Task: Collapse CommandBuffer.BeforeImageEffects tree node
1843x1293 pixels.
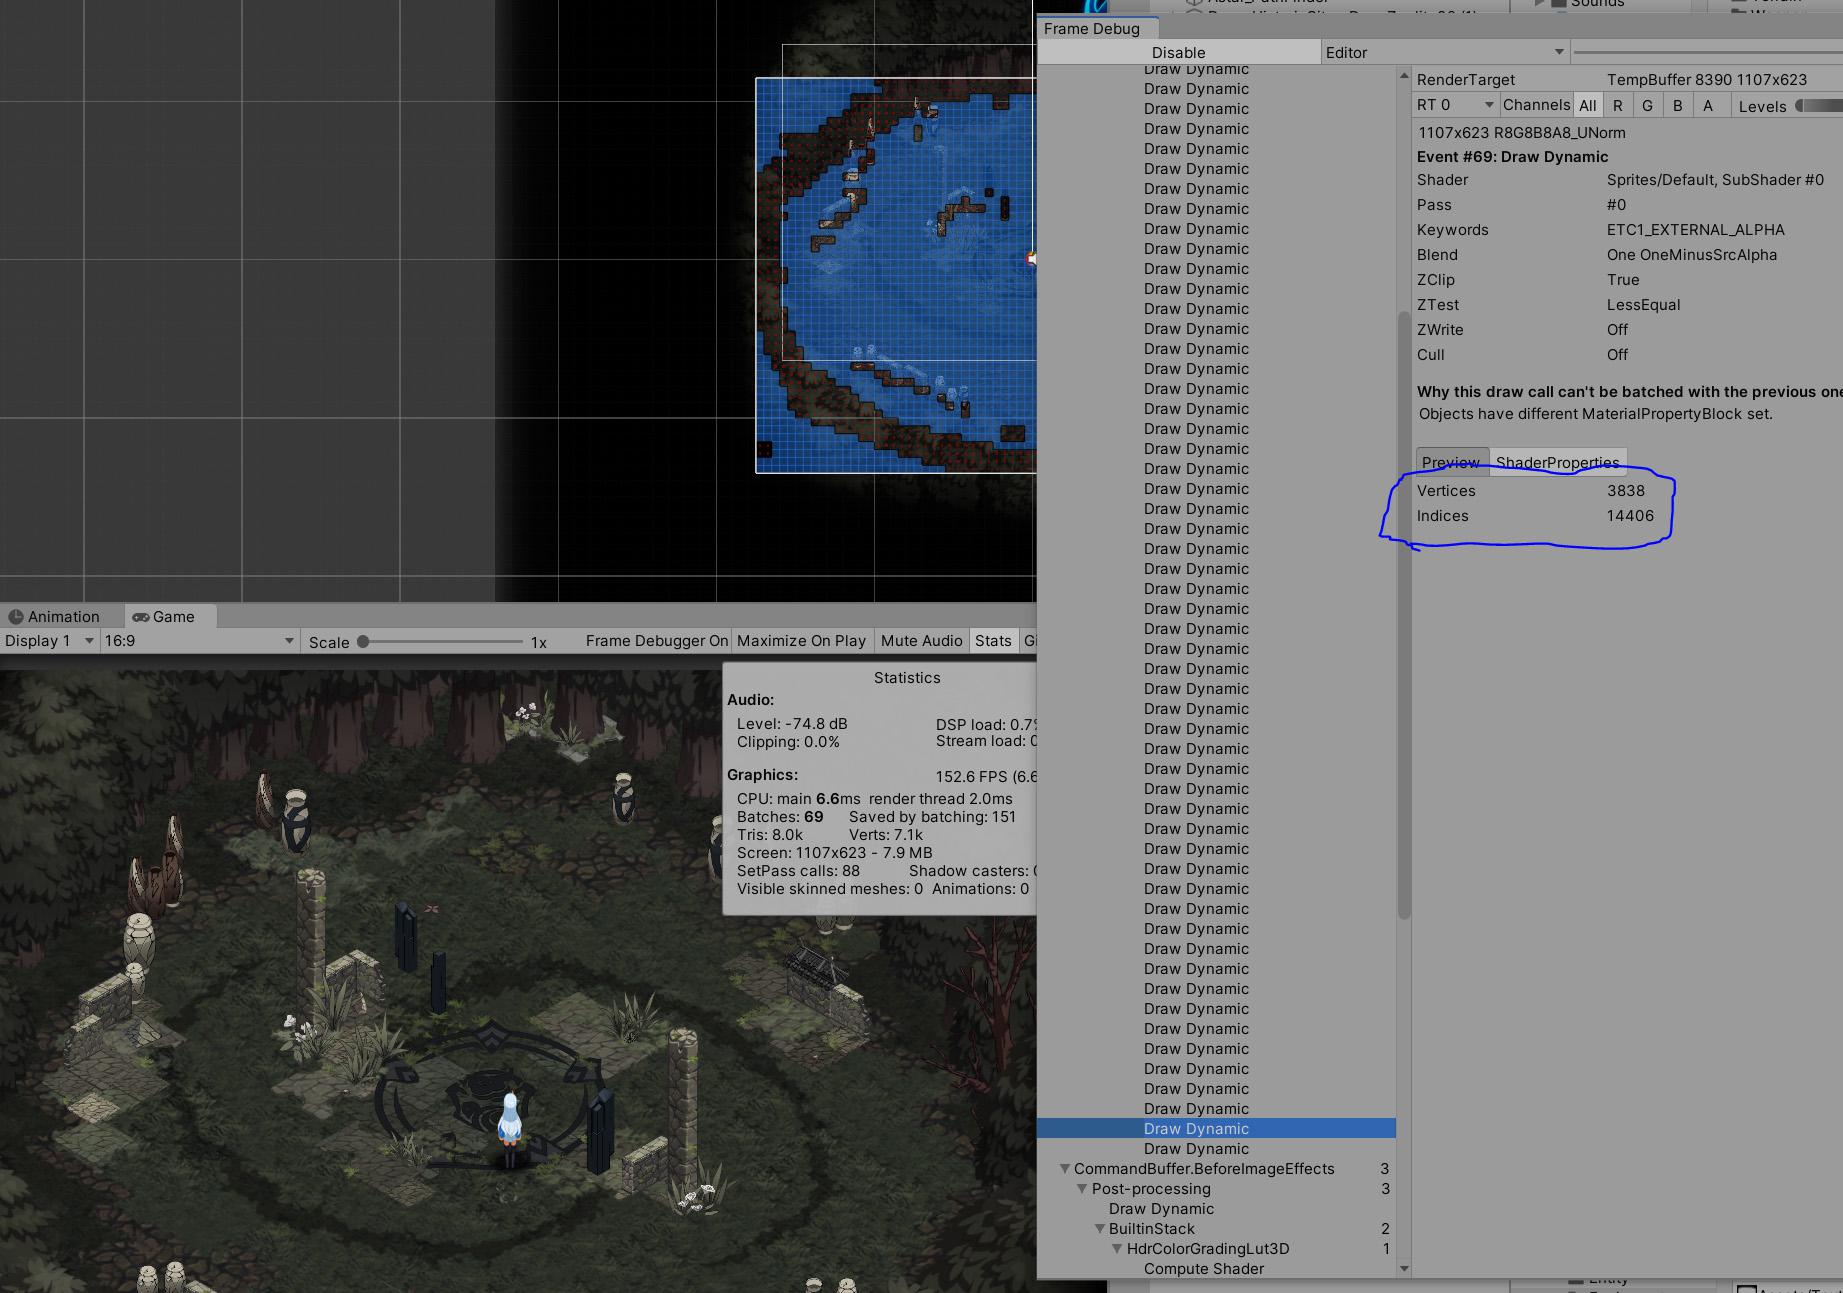Action: click(x=1065, y=1169)
